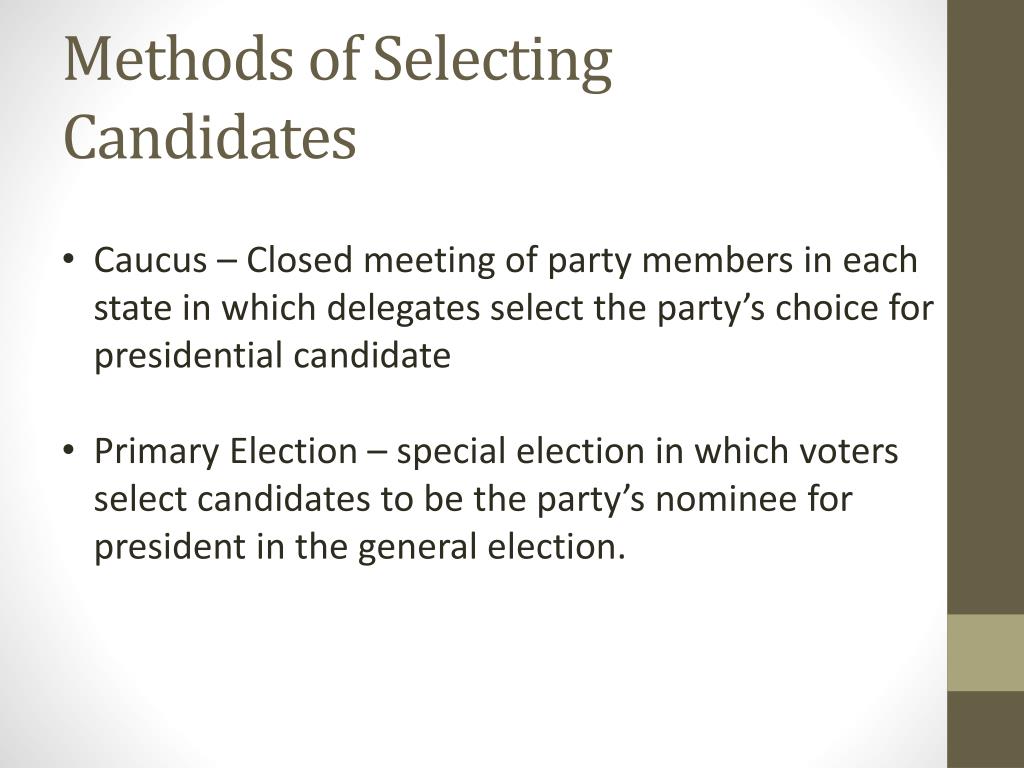Click the first bullet marker before Caucus
The height and width of the screenshot is (768, 1024).
click(69, 260)
